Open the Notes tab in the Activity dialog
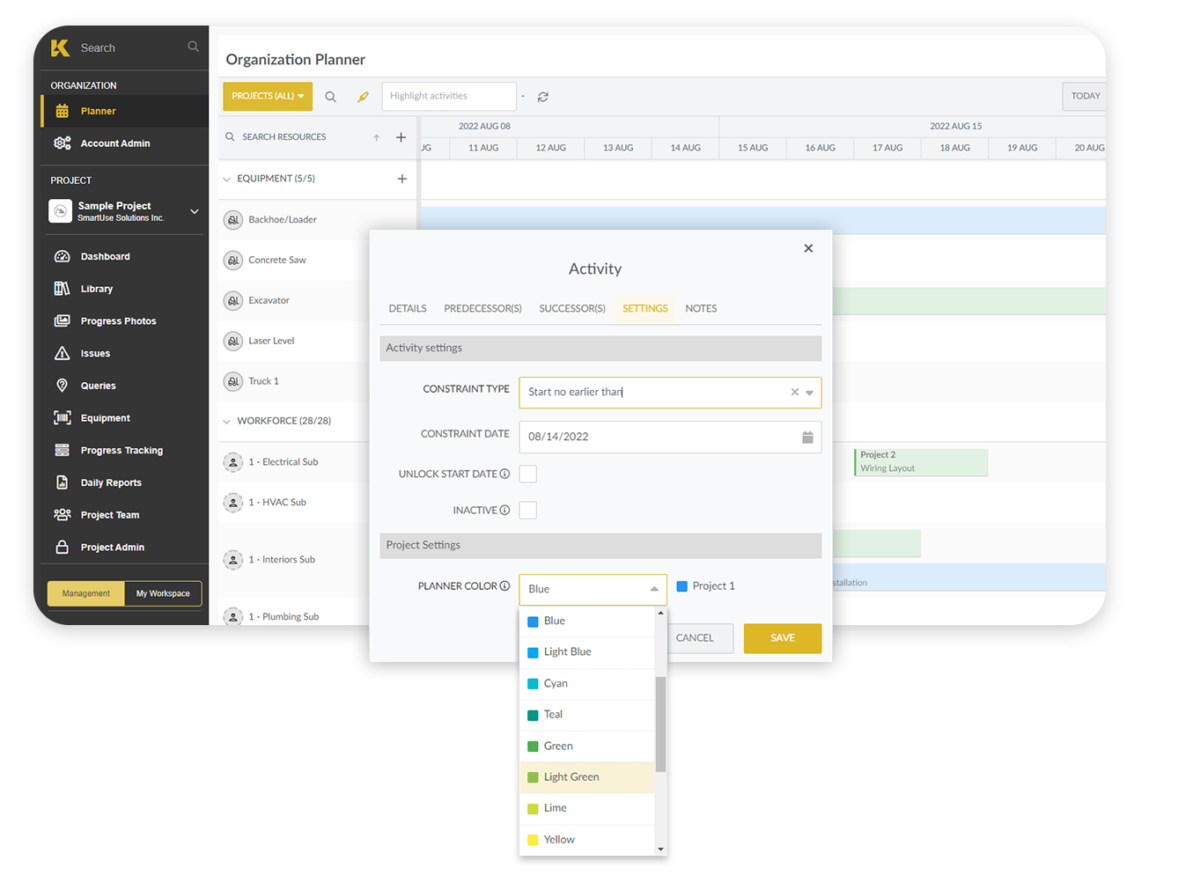 tap(700, 308)
